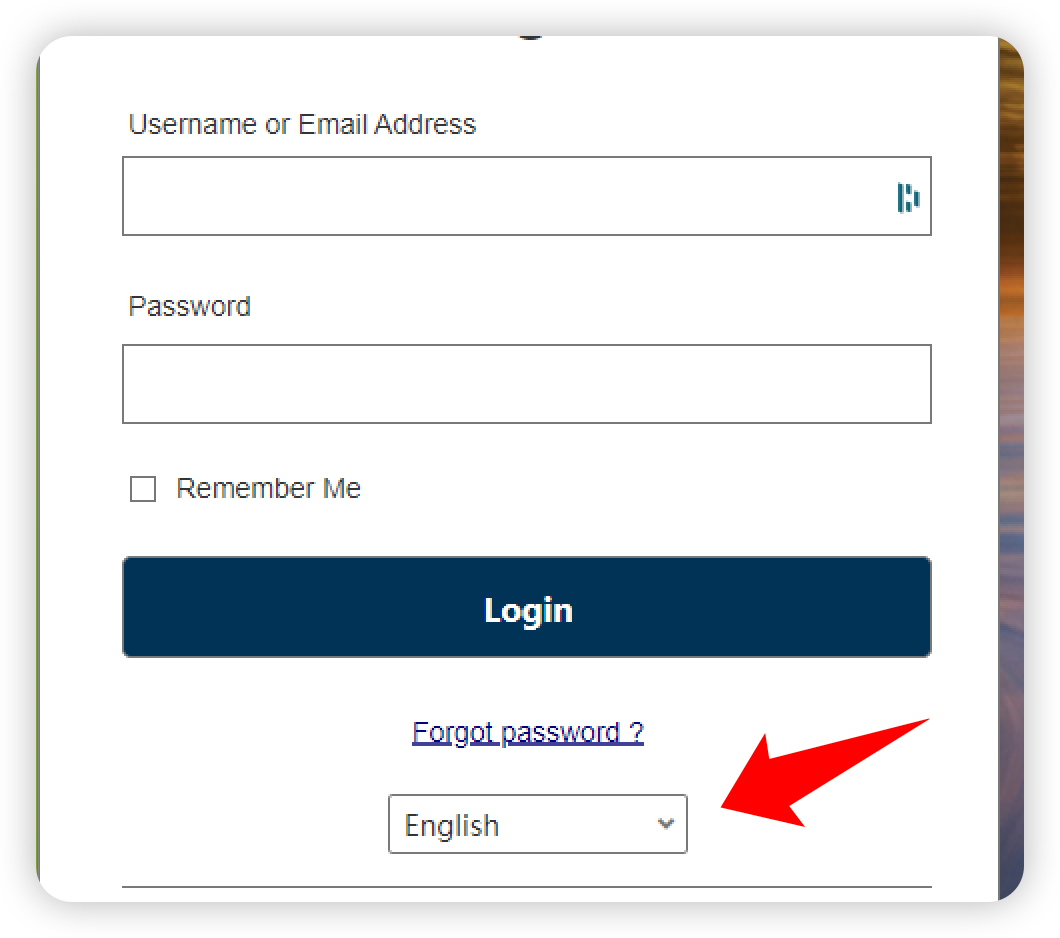Enable the Remember Me checkbox
Screen dimensions: 1060x938
pos(143,489)
